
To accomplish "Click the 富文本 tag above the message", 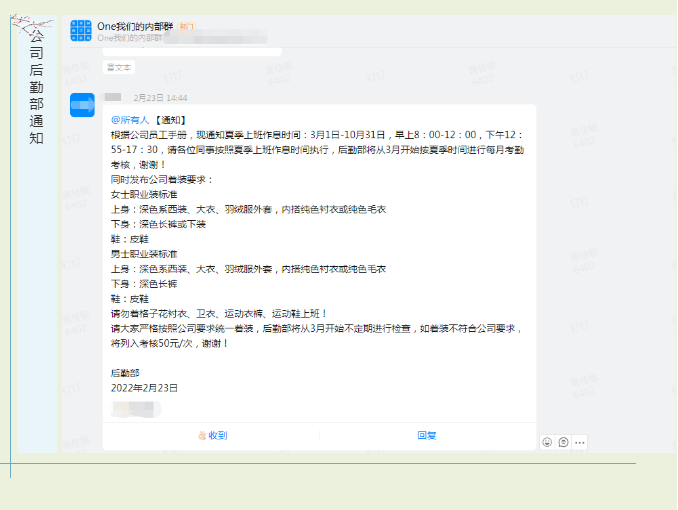I will click(x=119, y=67).
